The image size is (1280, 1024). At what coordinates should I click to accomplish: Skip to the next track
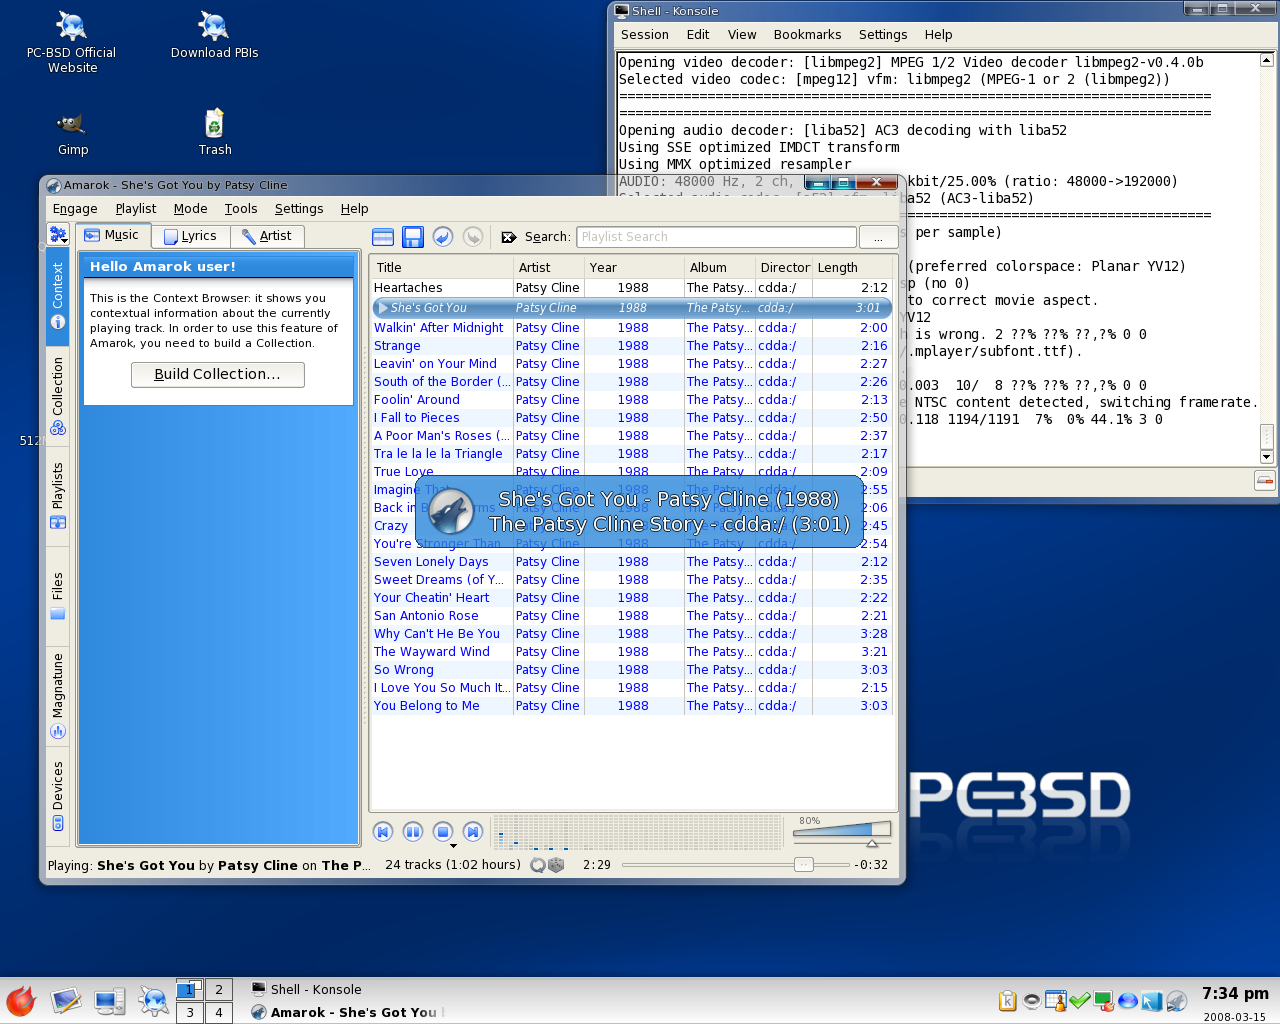tap(473, 832)
